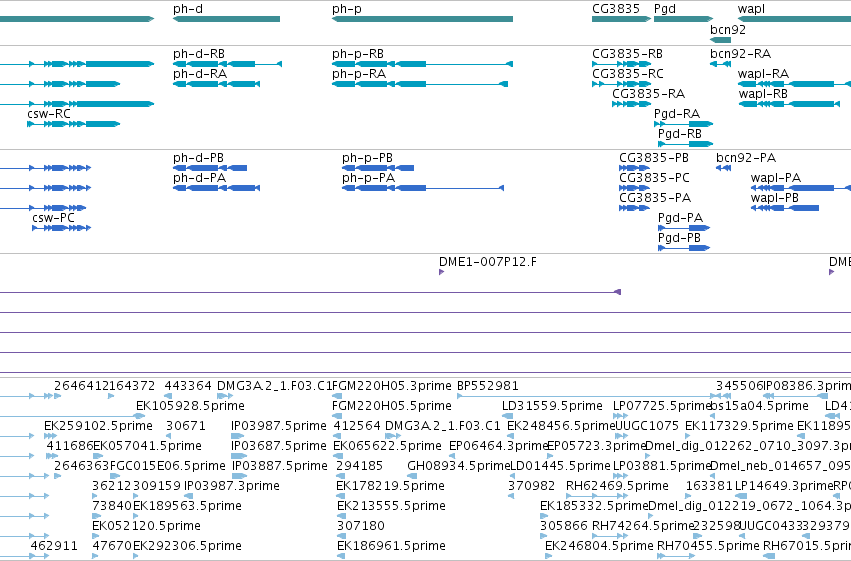Click the wapl-PA CDS label
851x561 pixels.
coord(776,178)
